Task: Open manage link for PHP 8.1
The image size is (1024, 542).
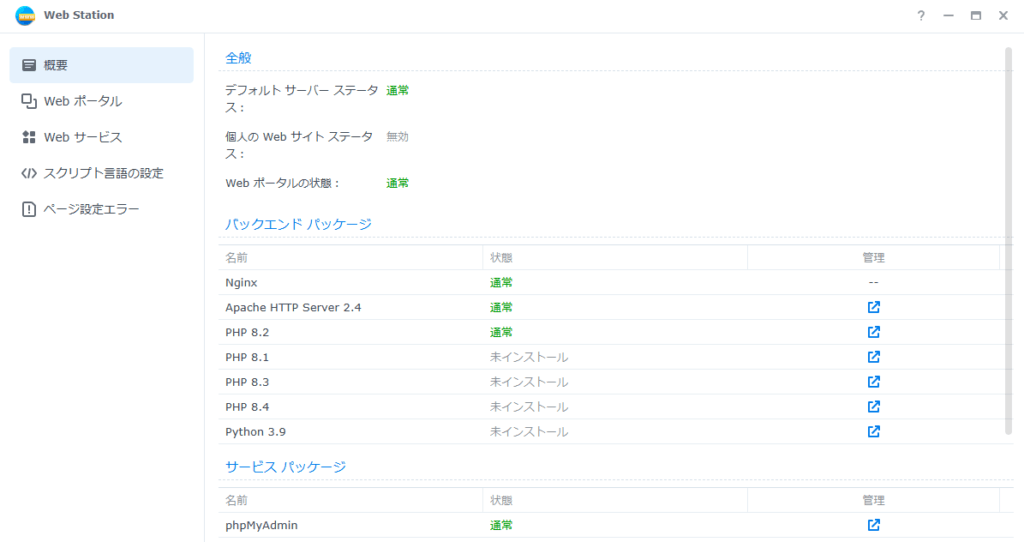Action: pos(873,357)
